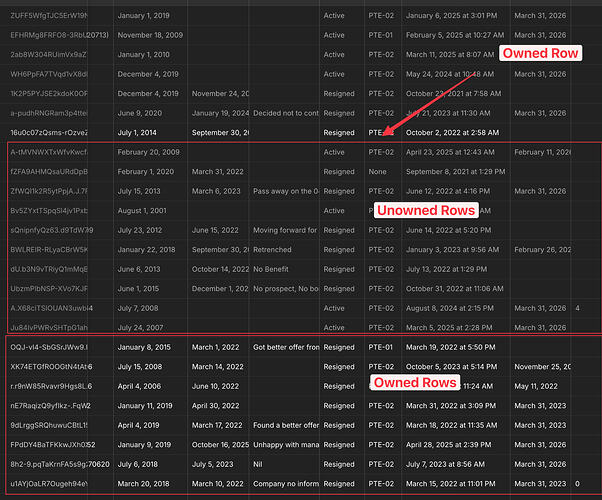Click 'October 31, 2022 at 11:06 AM' cell
The height and width of the screenshot is (500, 602).
pyautogui.click(x=455, y=289)
